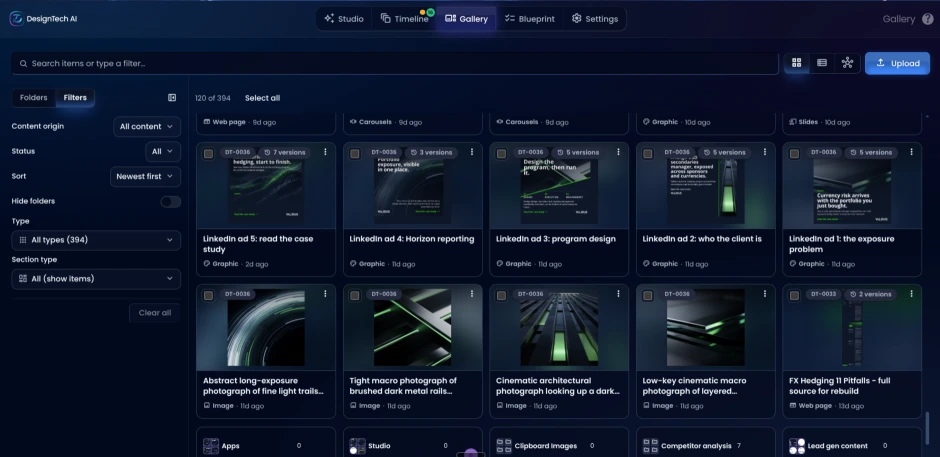This screenshot has width=940, height=457.
Task: Click the DT-0033 tag on FX Hedging
Action: 823,294
